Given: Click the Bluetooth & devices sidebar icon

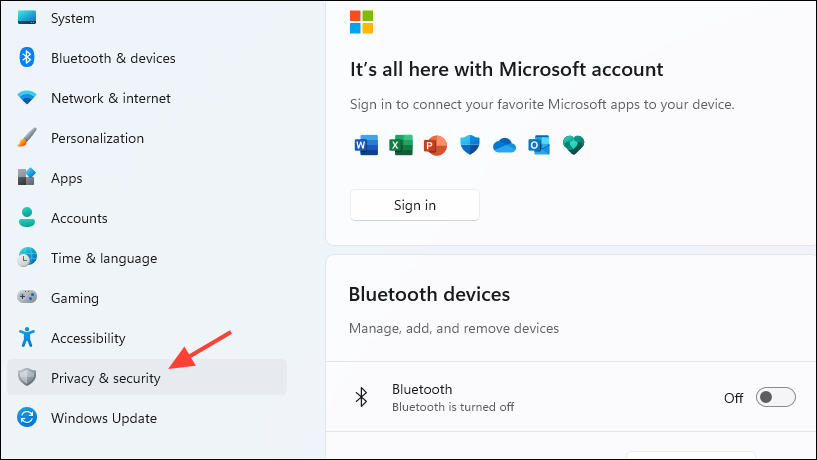Looking at the screenshot, I should click(x=27, y=57).
